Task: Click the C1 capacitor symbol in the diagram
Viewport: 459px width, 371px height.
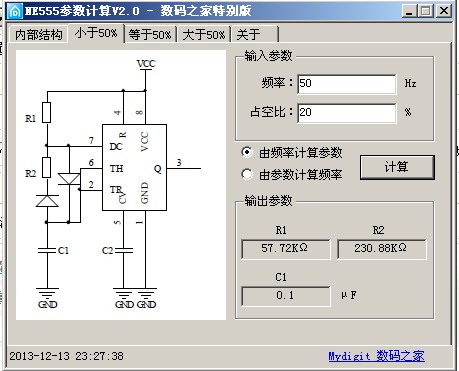Action: tap(47, 250)
